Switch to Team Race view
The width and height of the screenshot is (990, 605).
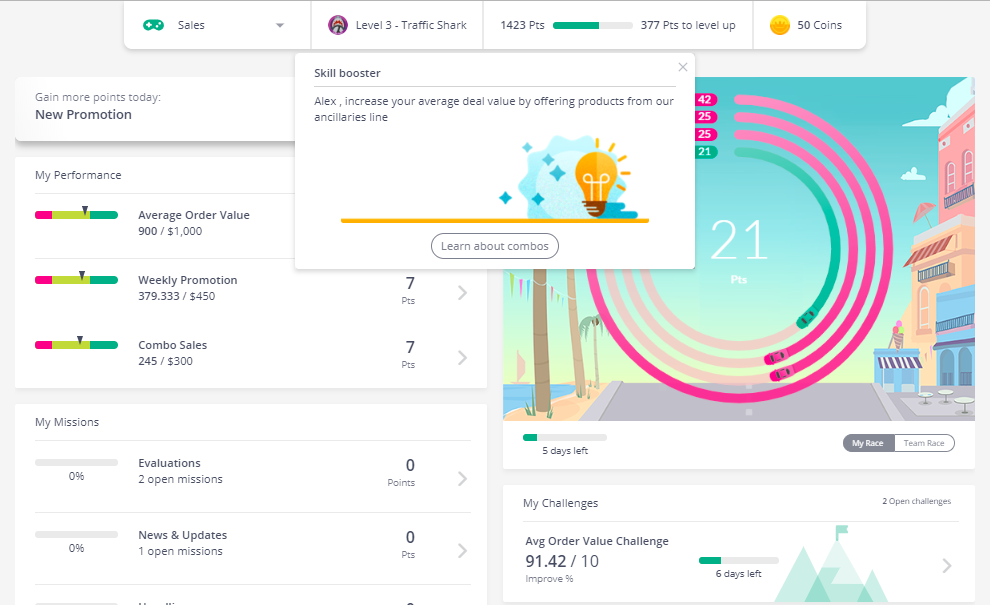924,443
